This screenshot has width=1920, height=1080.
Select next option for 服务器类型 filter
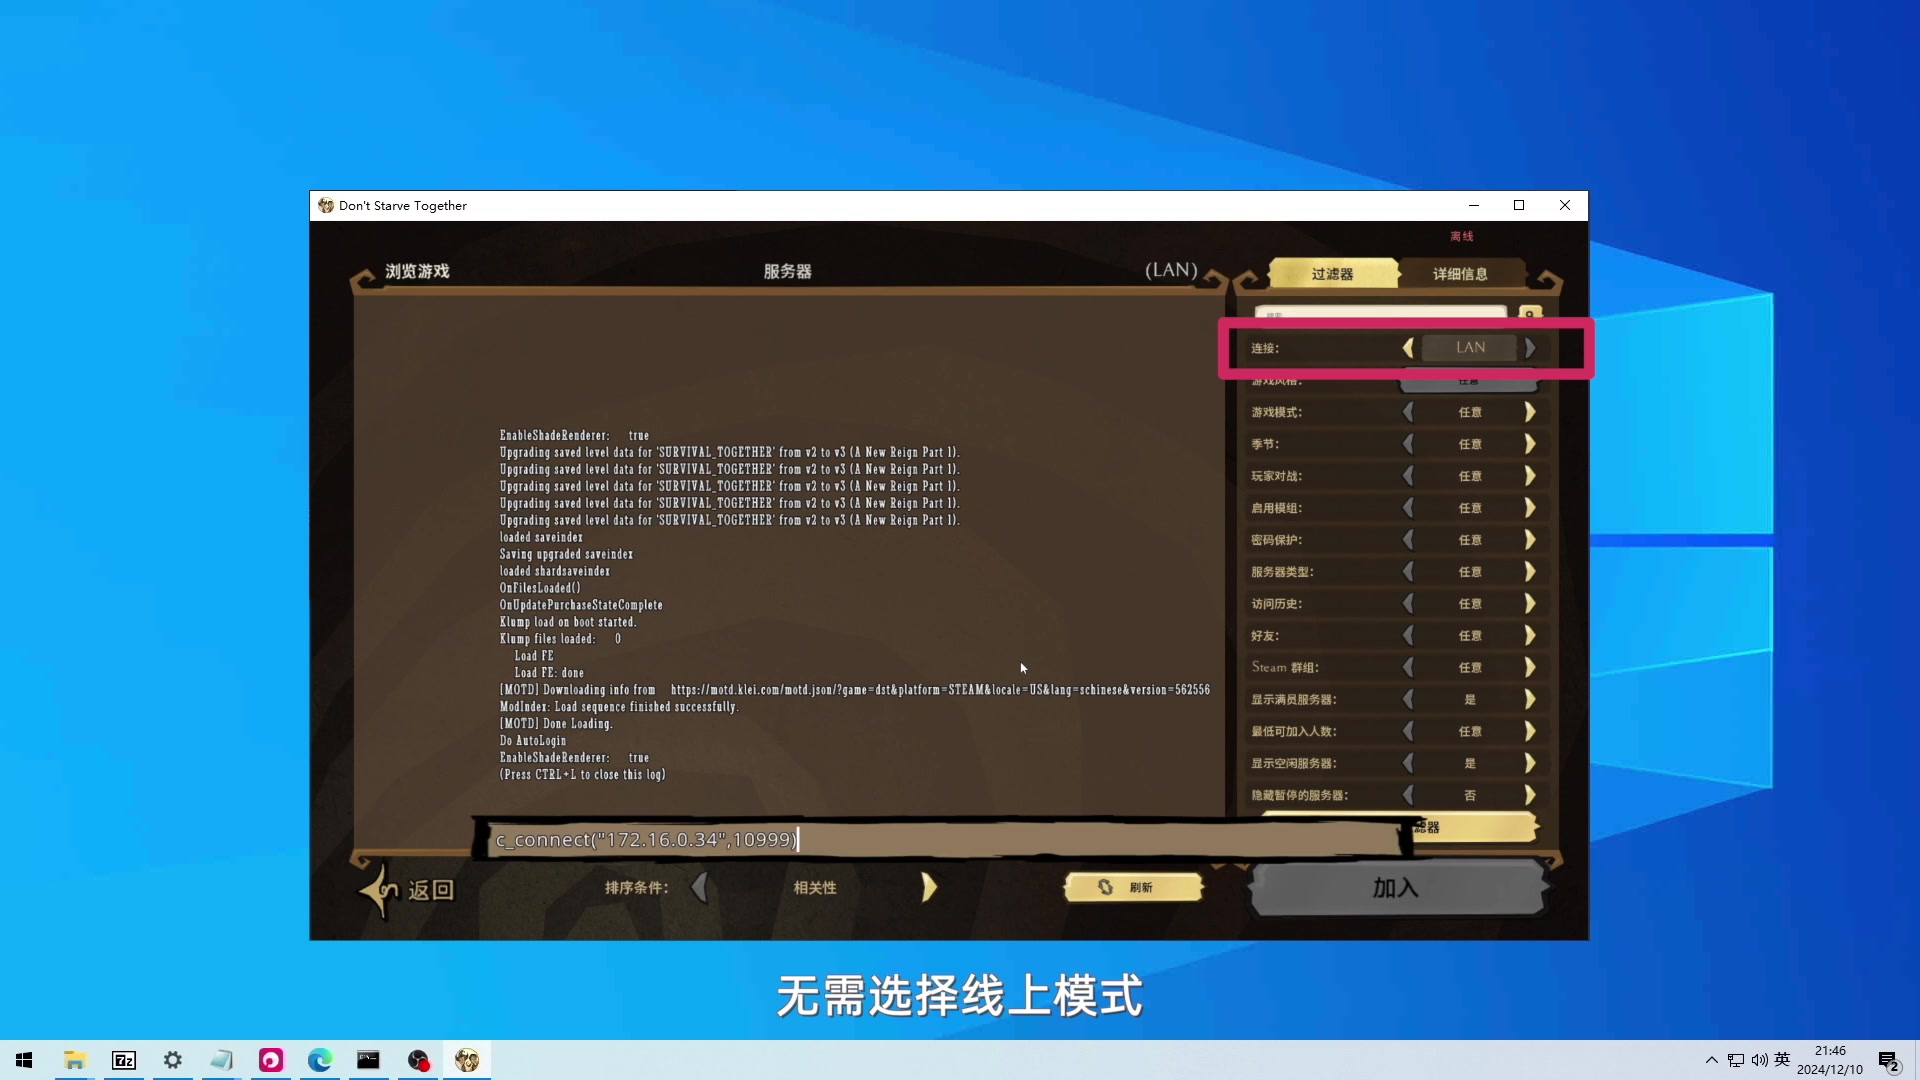coord(1530,572)
